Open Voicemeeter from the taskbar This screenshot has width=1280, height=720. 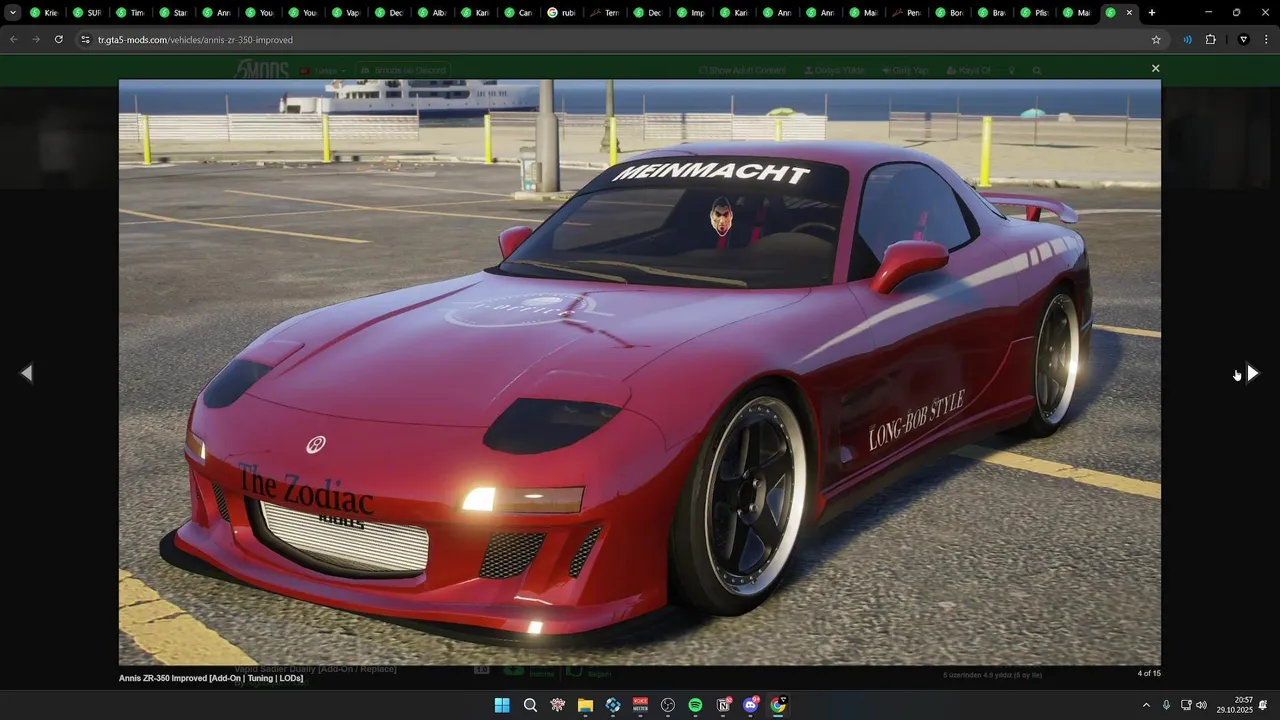click(640, 705)
